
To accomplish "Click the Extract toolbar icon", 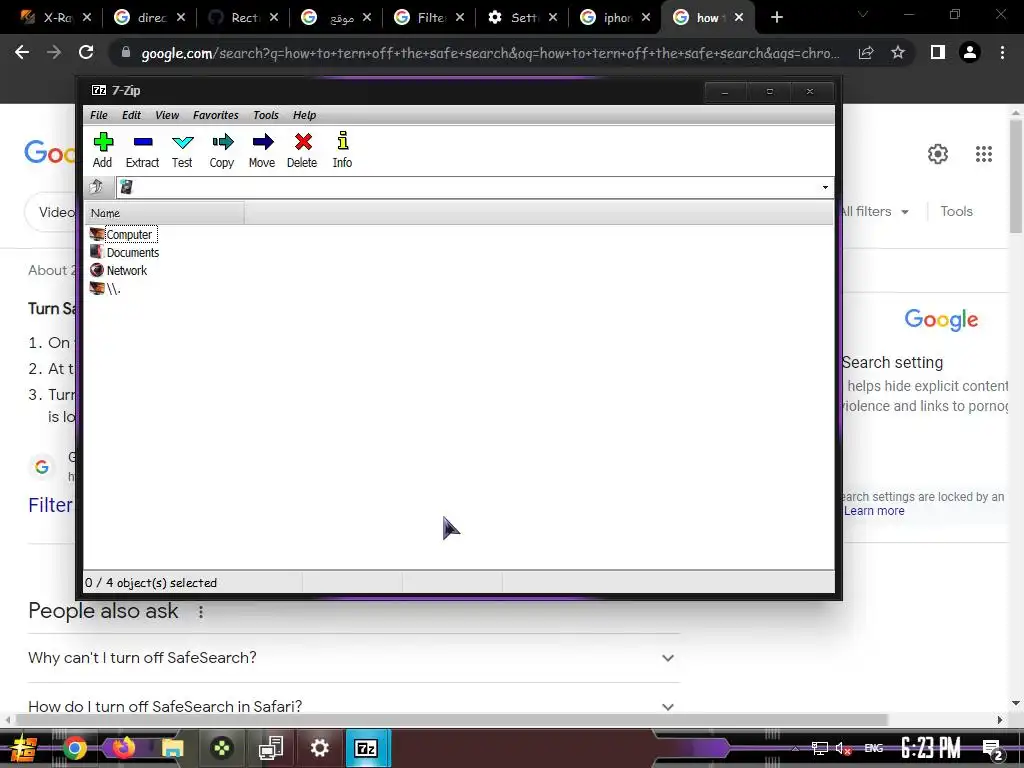I will pos(142,150).
